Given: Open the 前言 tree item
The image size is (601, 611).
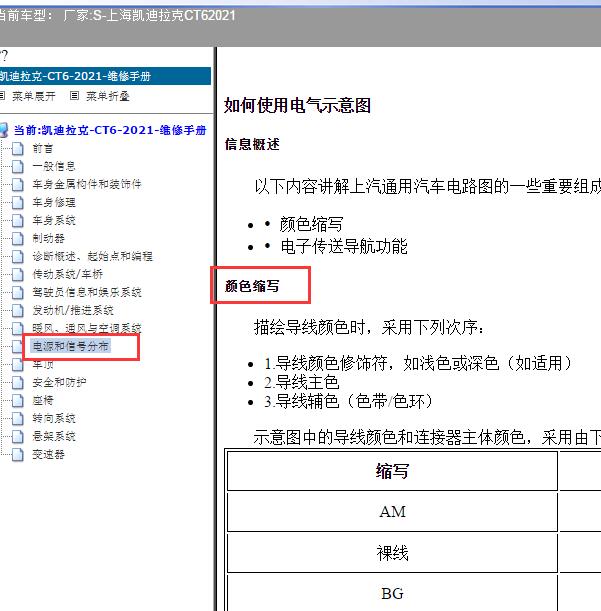Looking at the screenshot, I should point(42,148).
